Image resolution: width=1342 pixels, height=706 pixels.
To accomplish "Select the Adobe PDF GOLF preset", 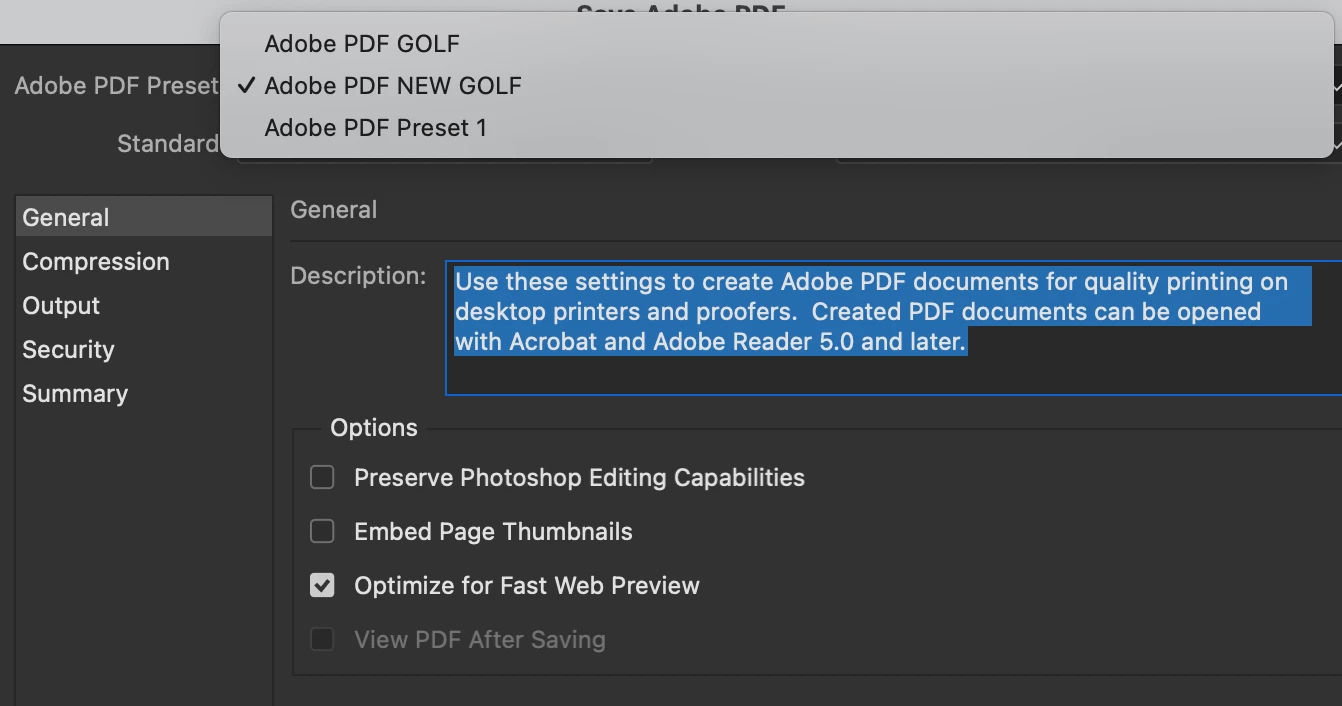I will (x=777, y=44).
